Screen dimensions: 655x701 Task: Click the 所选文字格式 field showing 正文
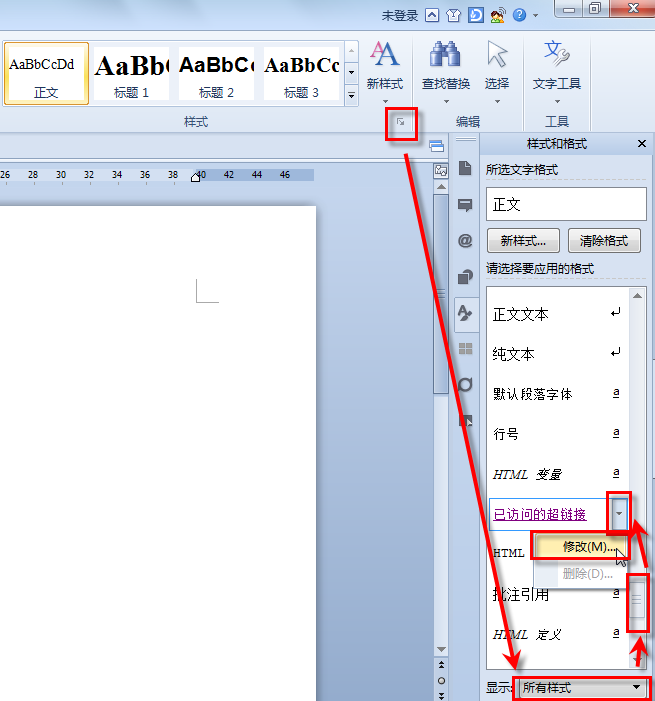[566, 204]
